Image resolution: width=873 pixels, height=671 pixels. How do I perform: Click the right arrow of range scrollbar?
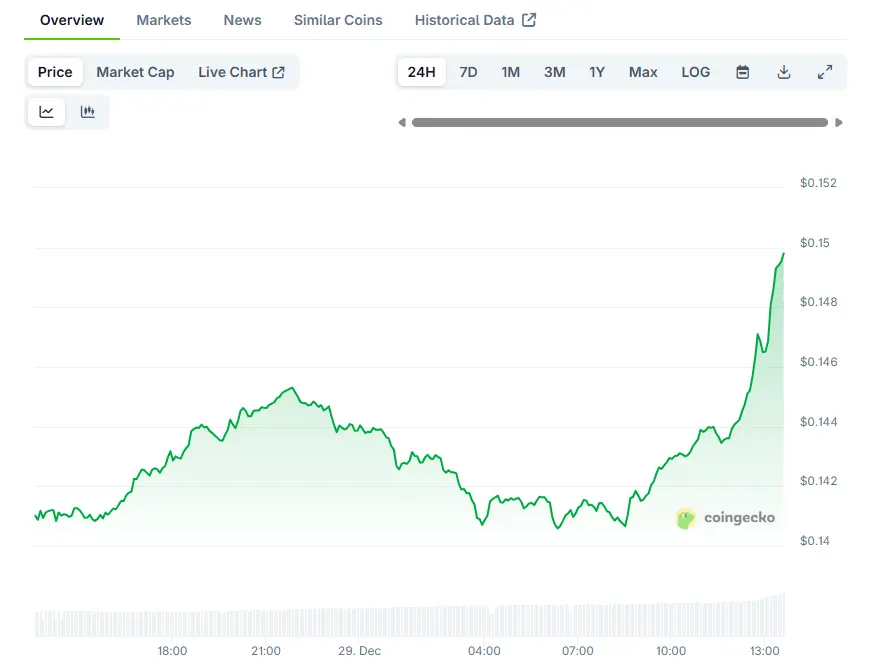(x=838, y=123)
